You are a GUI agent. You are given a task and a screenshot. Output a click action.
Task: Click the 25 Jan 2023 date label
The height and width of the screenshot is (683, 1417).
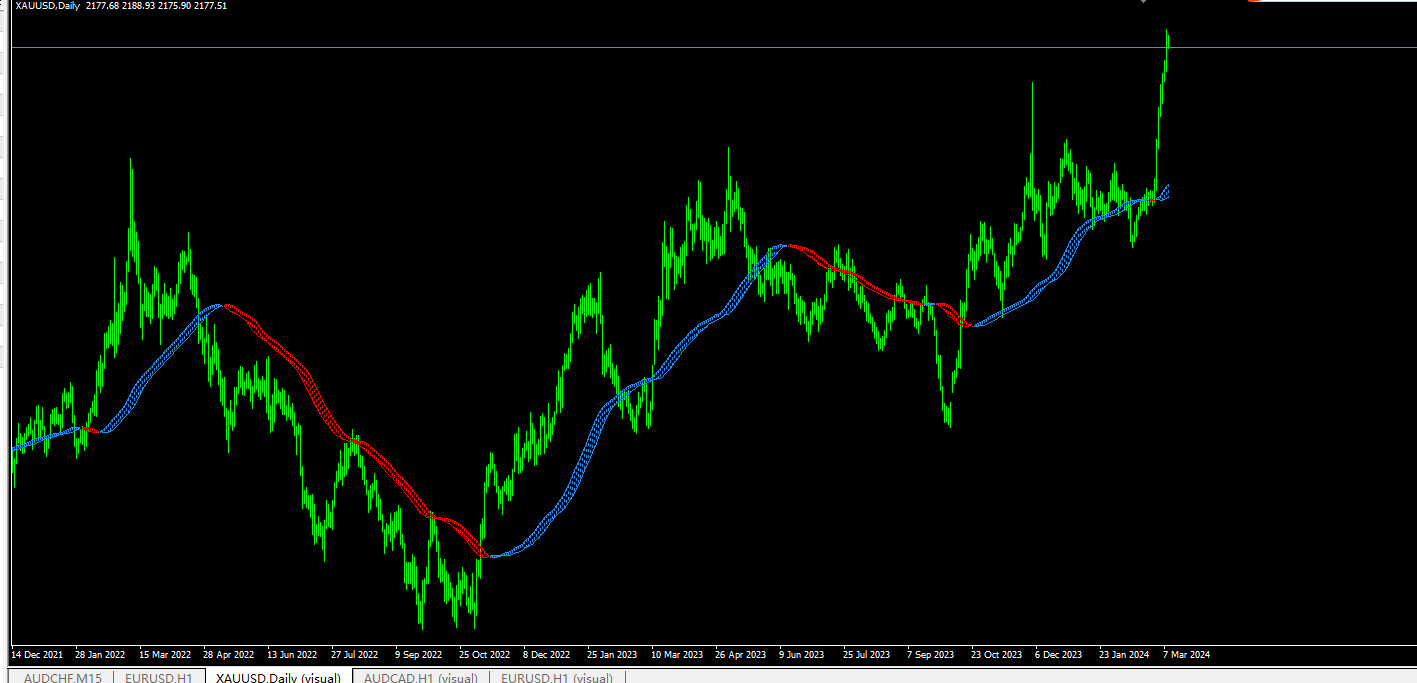(x=612, y=655)
